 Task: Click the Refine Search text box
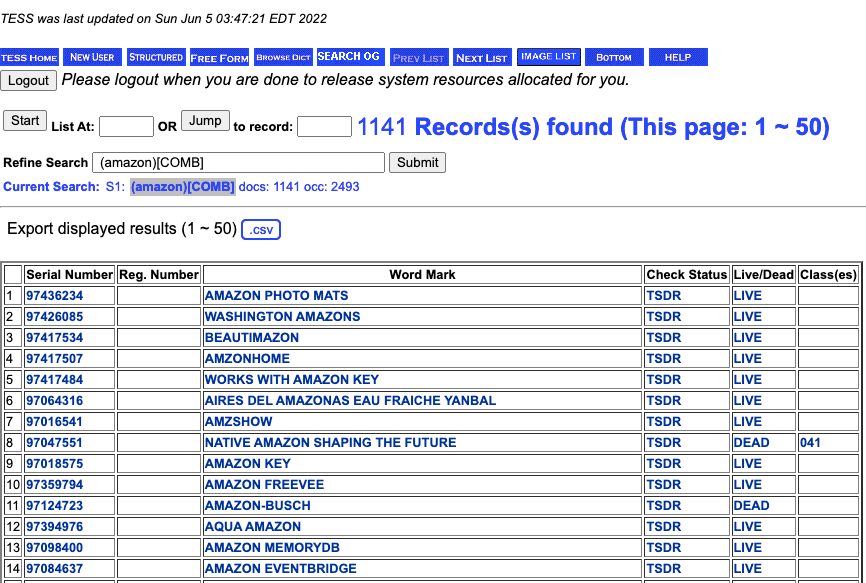point(238,162)
